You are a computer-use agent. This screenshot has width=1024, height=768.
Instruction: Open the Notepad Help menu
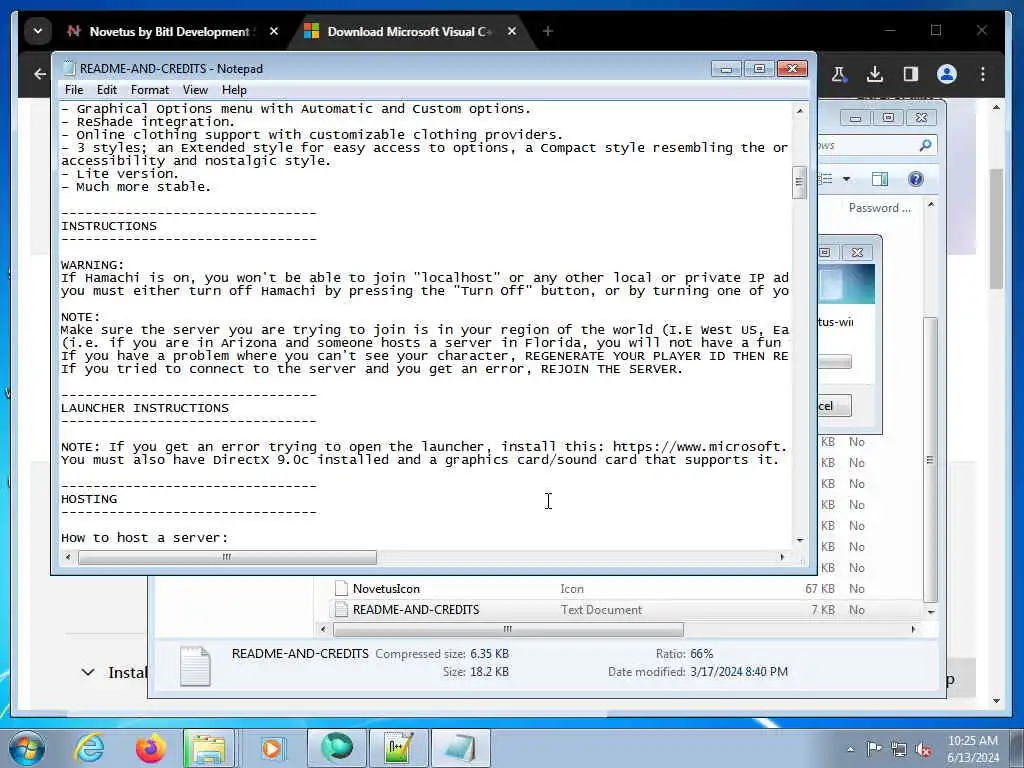[x=234, y=90]
